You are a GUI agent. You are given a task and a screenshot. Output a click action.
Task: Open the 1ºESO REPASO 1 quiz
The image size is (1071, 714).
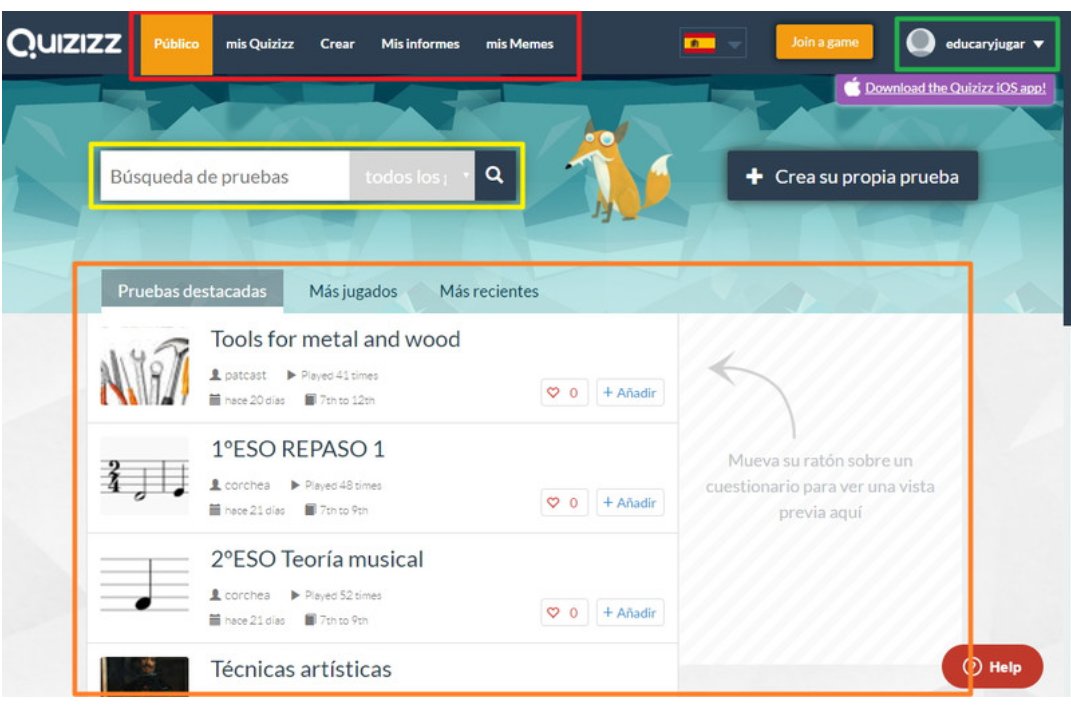(298, 449)
